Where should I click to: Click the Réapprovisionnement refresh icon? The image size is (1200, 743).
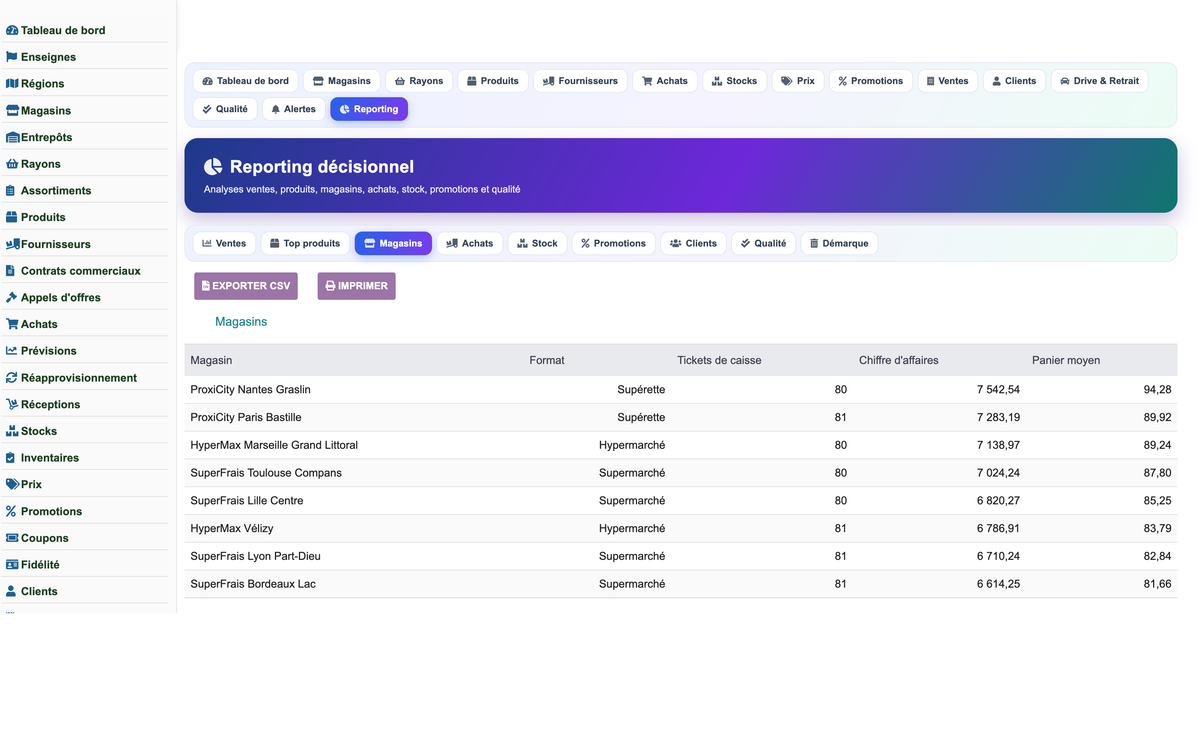[x=12, y=378]
